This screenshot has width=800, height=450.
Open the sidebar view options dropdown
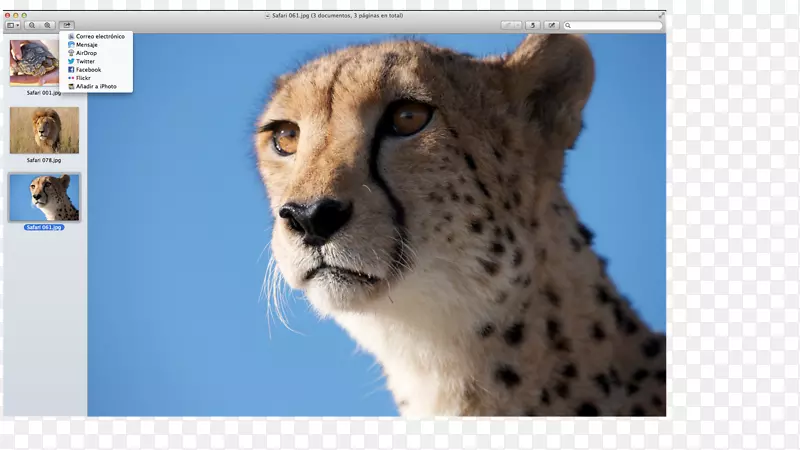[12, 25]
